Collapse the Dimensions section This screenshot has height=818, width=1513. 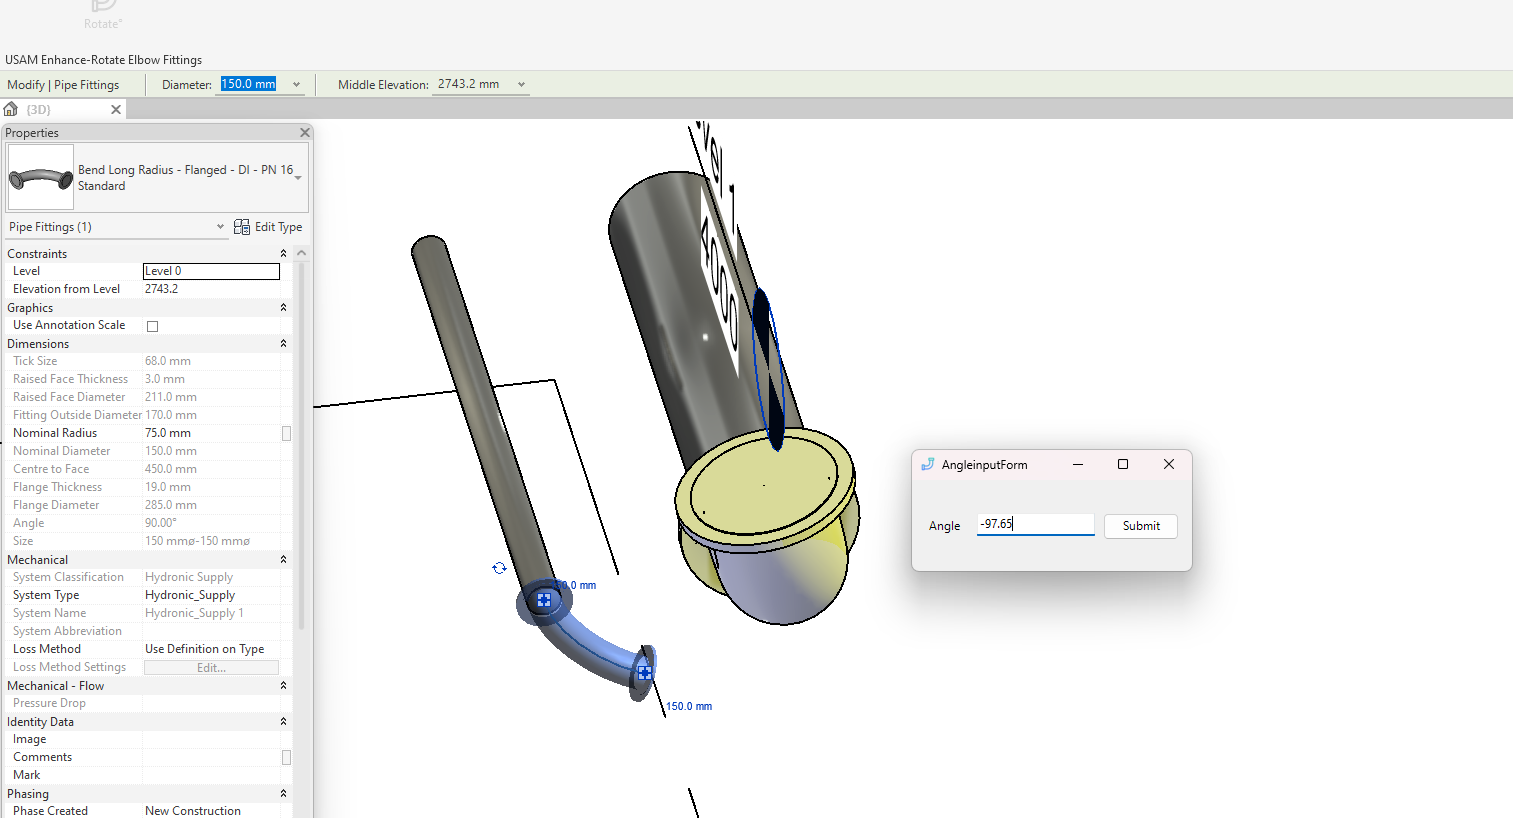[283, 344]
